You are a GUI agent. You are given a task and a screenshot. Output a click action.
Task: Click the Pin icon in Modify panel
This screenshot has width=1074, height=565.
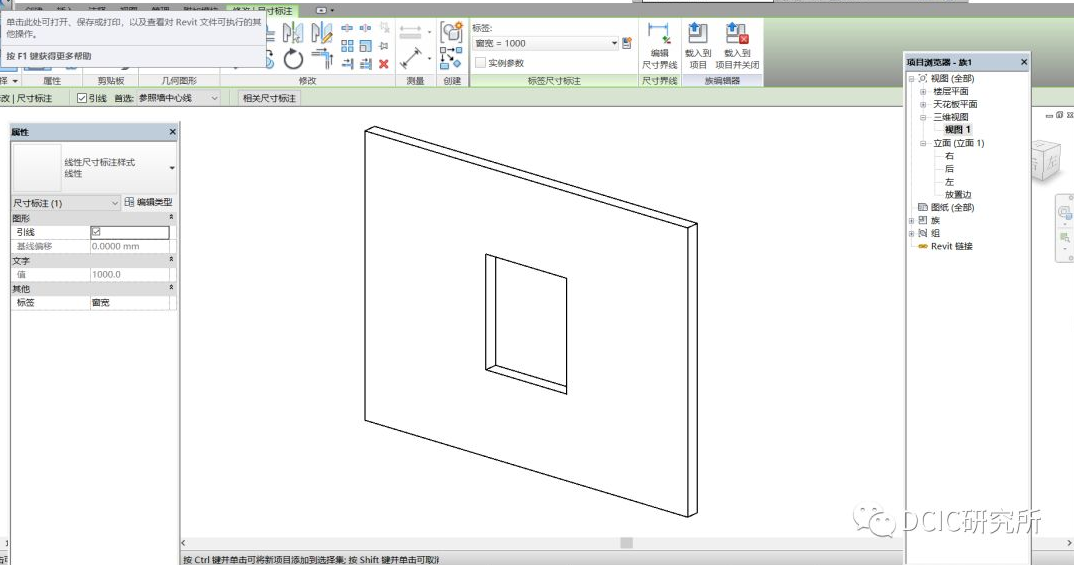384,46
